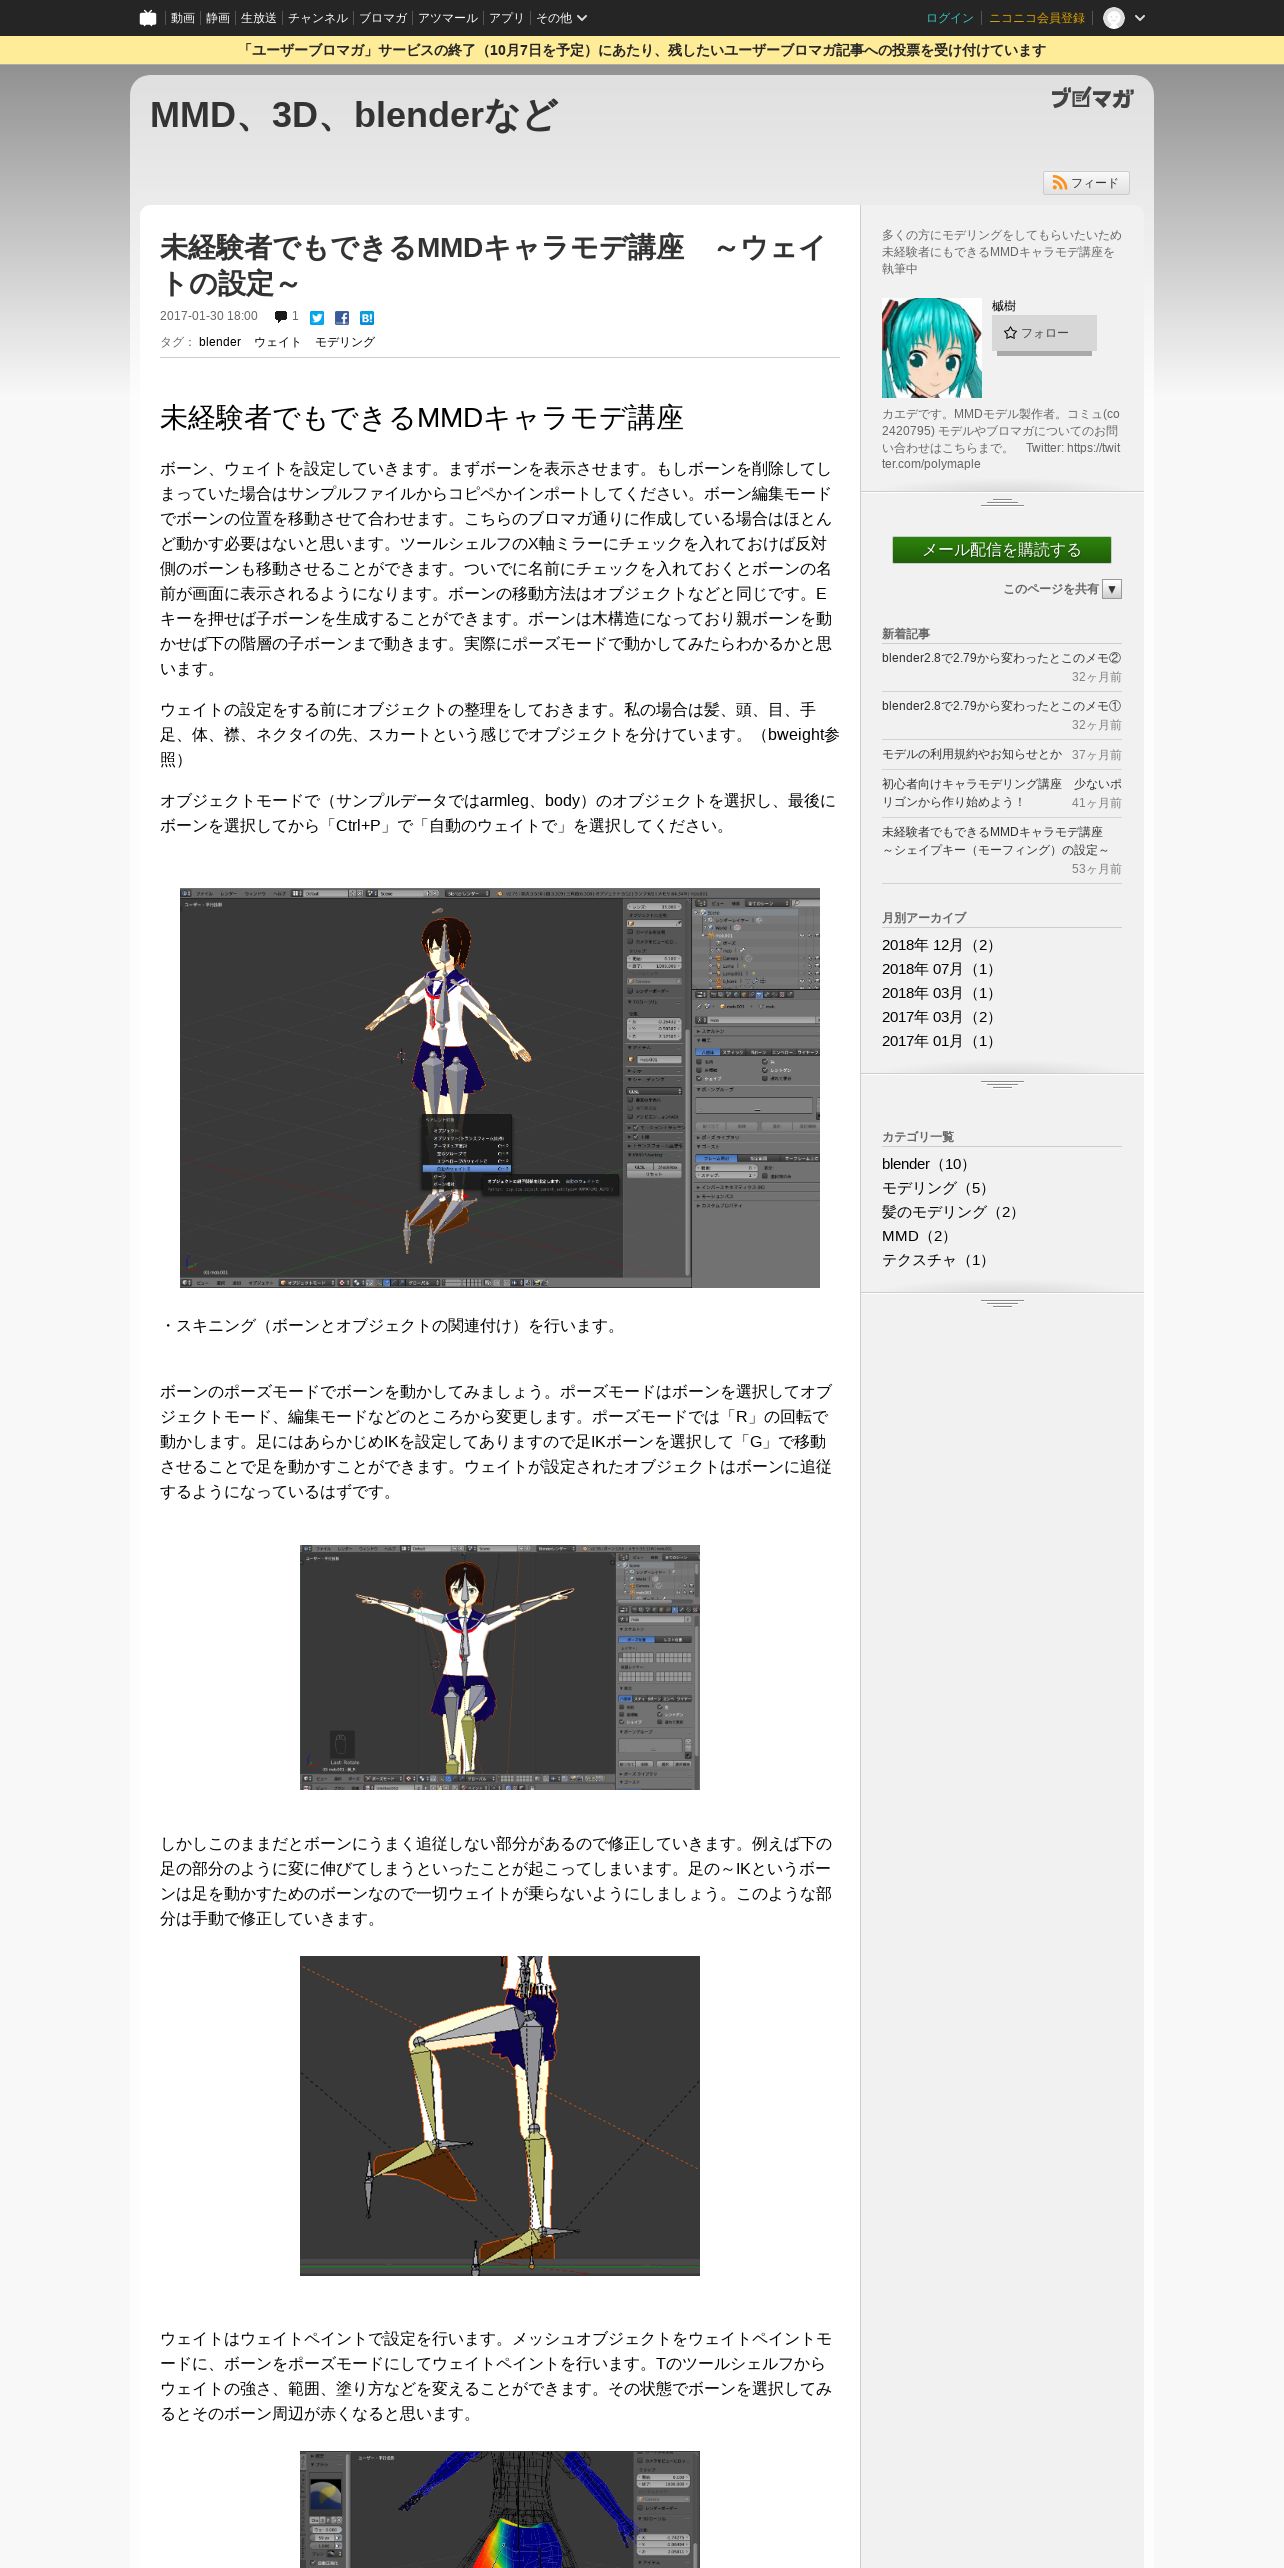Go to 生放送 section
Screen dimensions: 1284x2568
pos(258,18)
